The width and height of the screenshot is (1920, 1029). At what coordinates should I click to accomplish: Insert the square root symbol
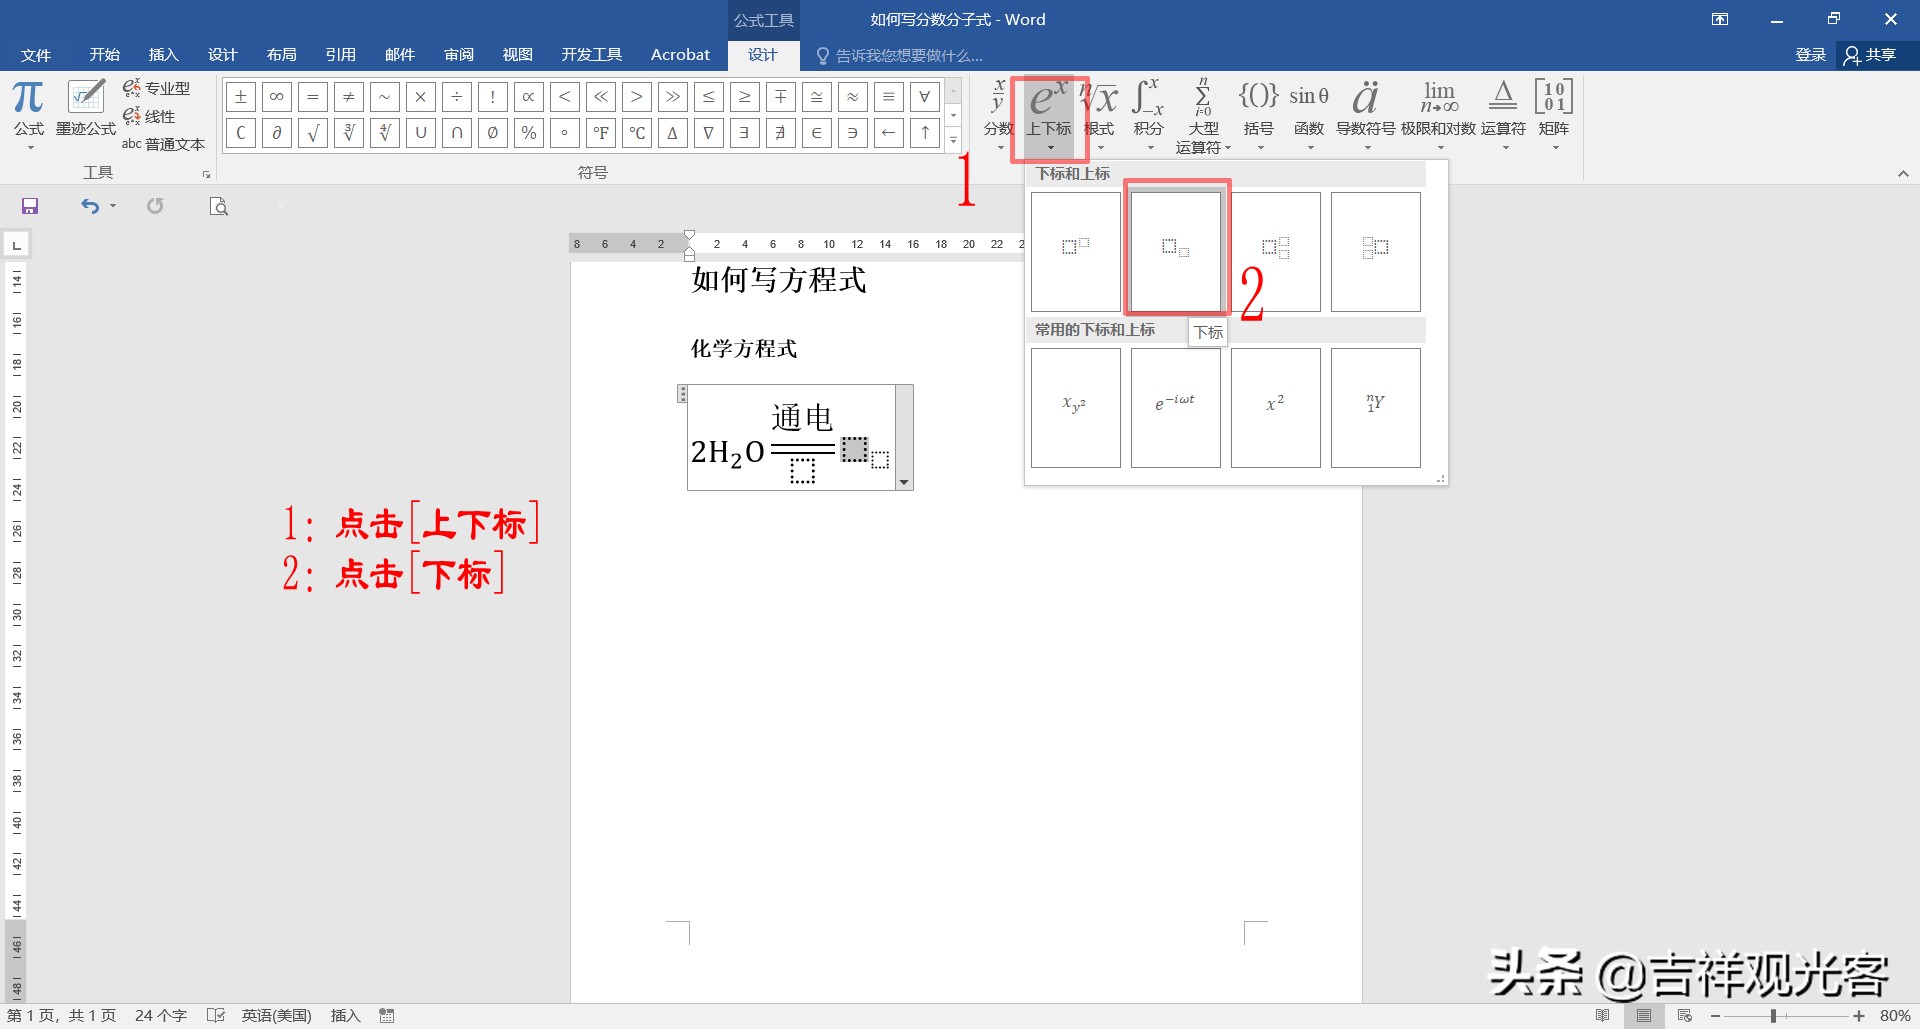312,132
